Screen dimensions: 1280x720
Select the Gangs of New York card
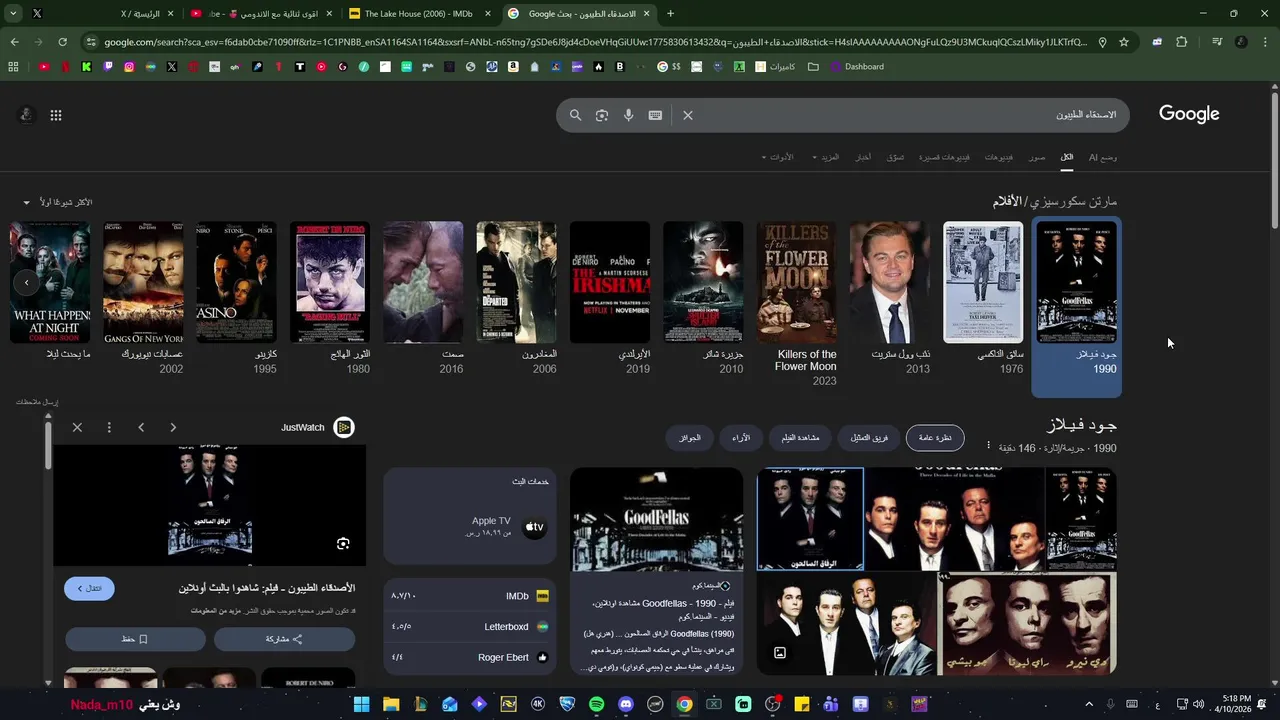click(x=144, y=298)
